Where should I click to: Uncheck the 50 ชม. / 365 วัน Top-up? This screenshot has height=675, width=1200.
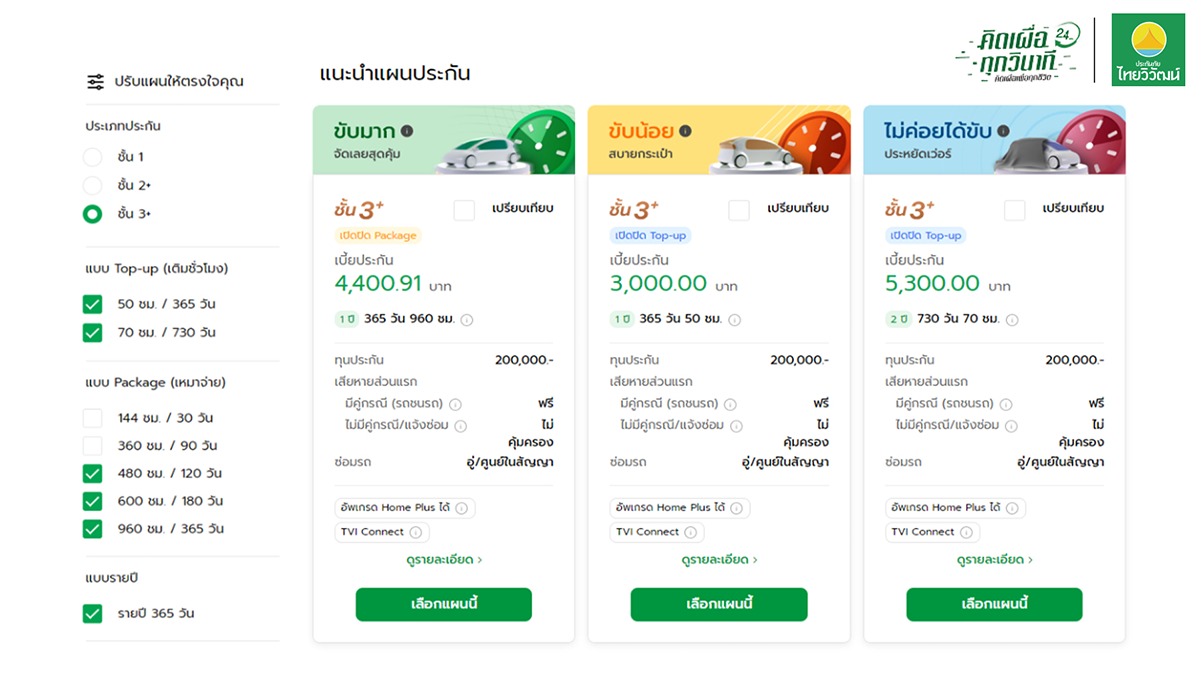pos(93,304)
